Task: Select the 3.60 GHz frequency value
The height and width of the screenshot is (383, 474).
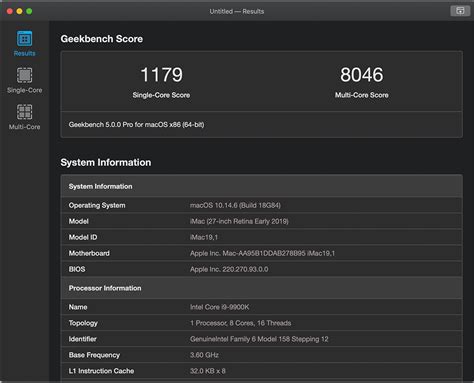Action: [x=204, y=355]
